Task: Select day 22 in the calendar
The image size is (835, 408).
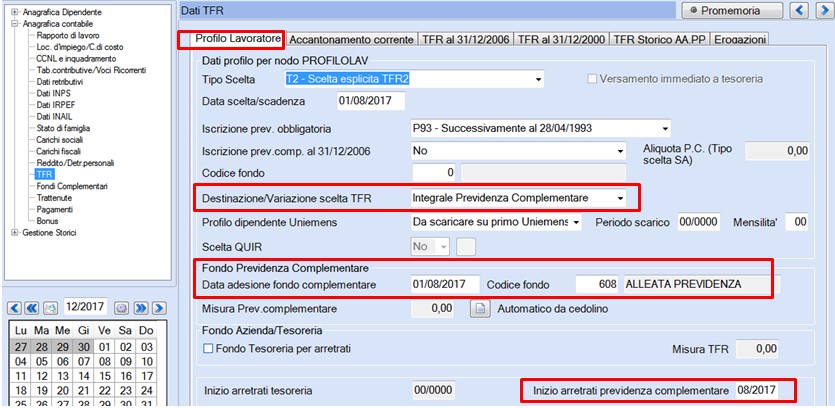Action: coord(104,390)
